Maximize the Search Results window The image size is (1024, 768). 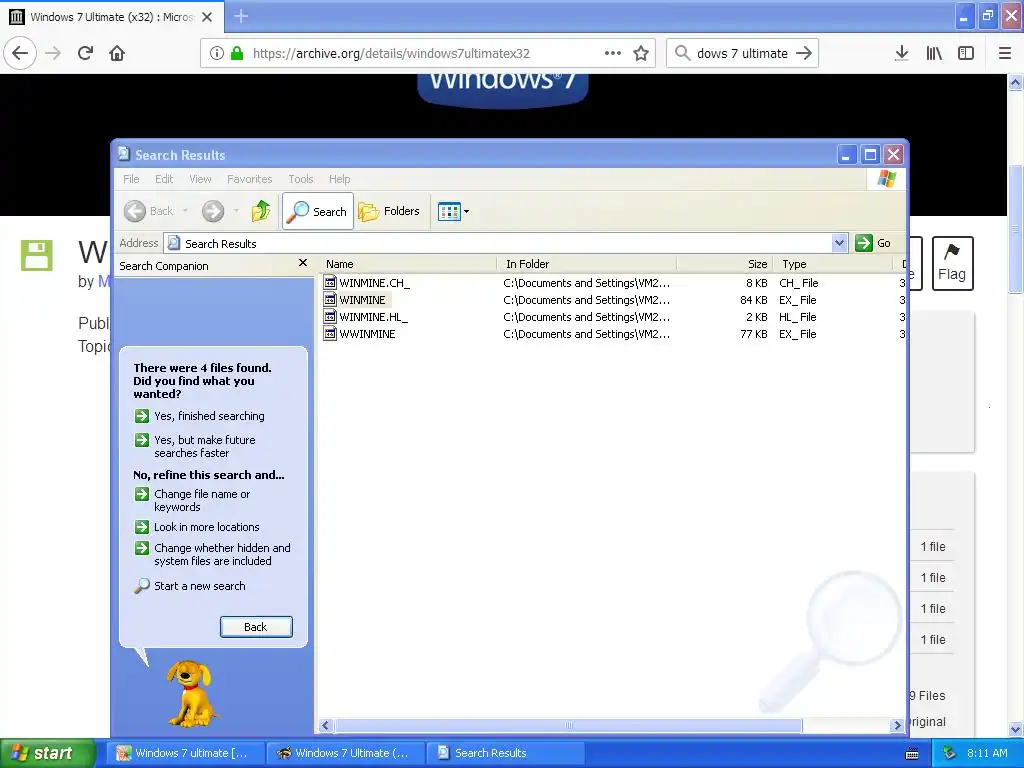870,155
